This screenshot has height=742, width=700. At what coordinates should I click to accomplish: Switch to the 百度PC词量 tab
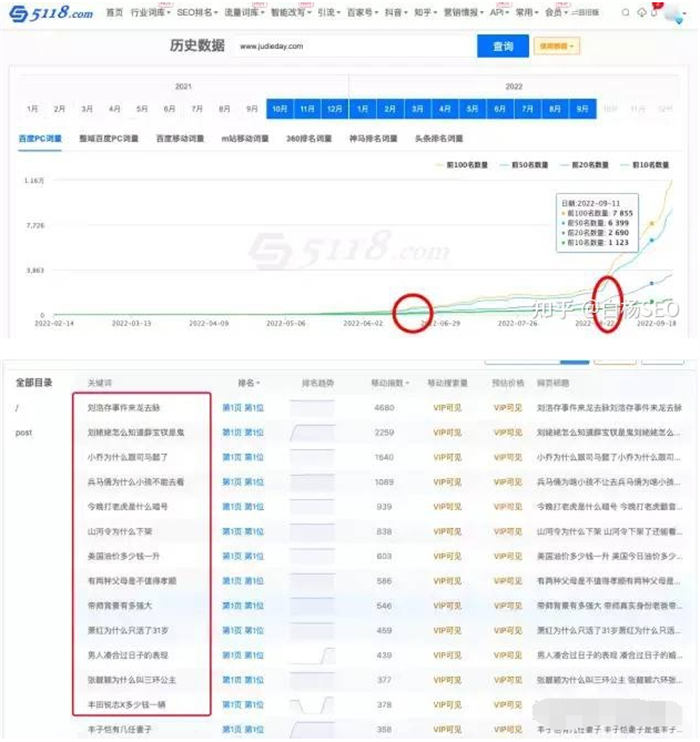pos(40,139)
